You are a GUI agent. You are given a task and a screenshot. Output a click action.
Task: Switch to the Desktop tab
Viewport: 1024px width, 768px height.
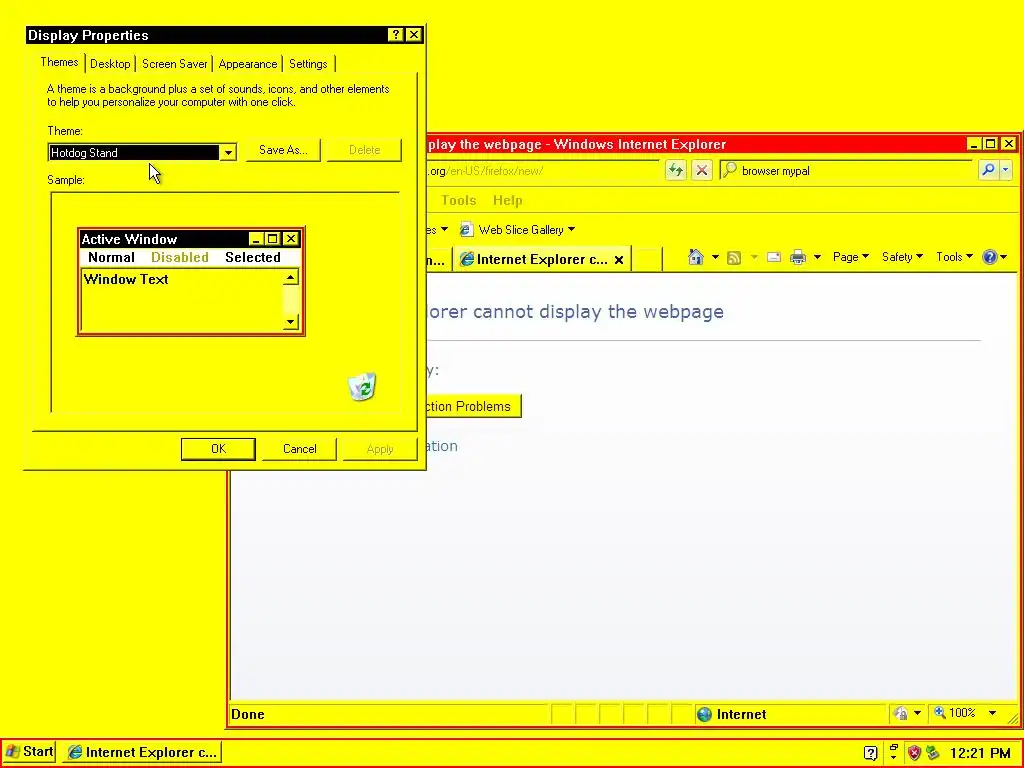[x=110, y=63]
